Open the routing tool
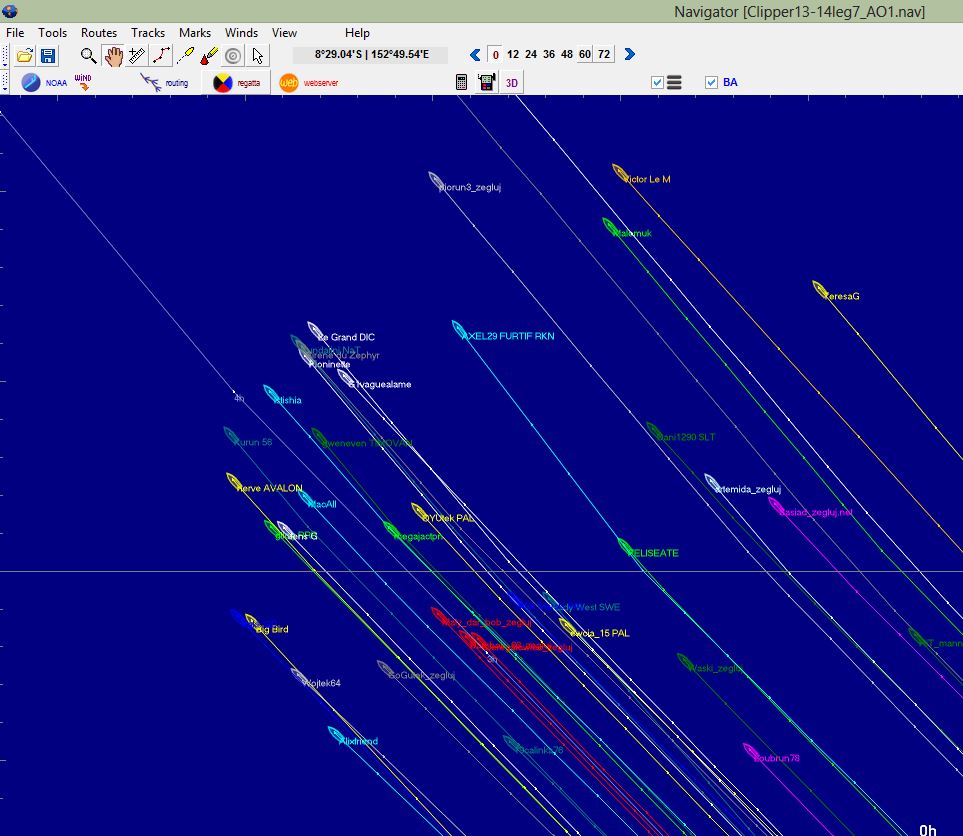 [164, 82]
